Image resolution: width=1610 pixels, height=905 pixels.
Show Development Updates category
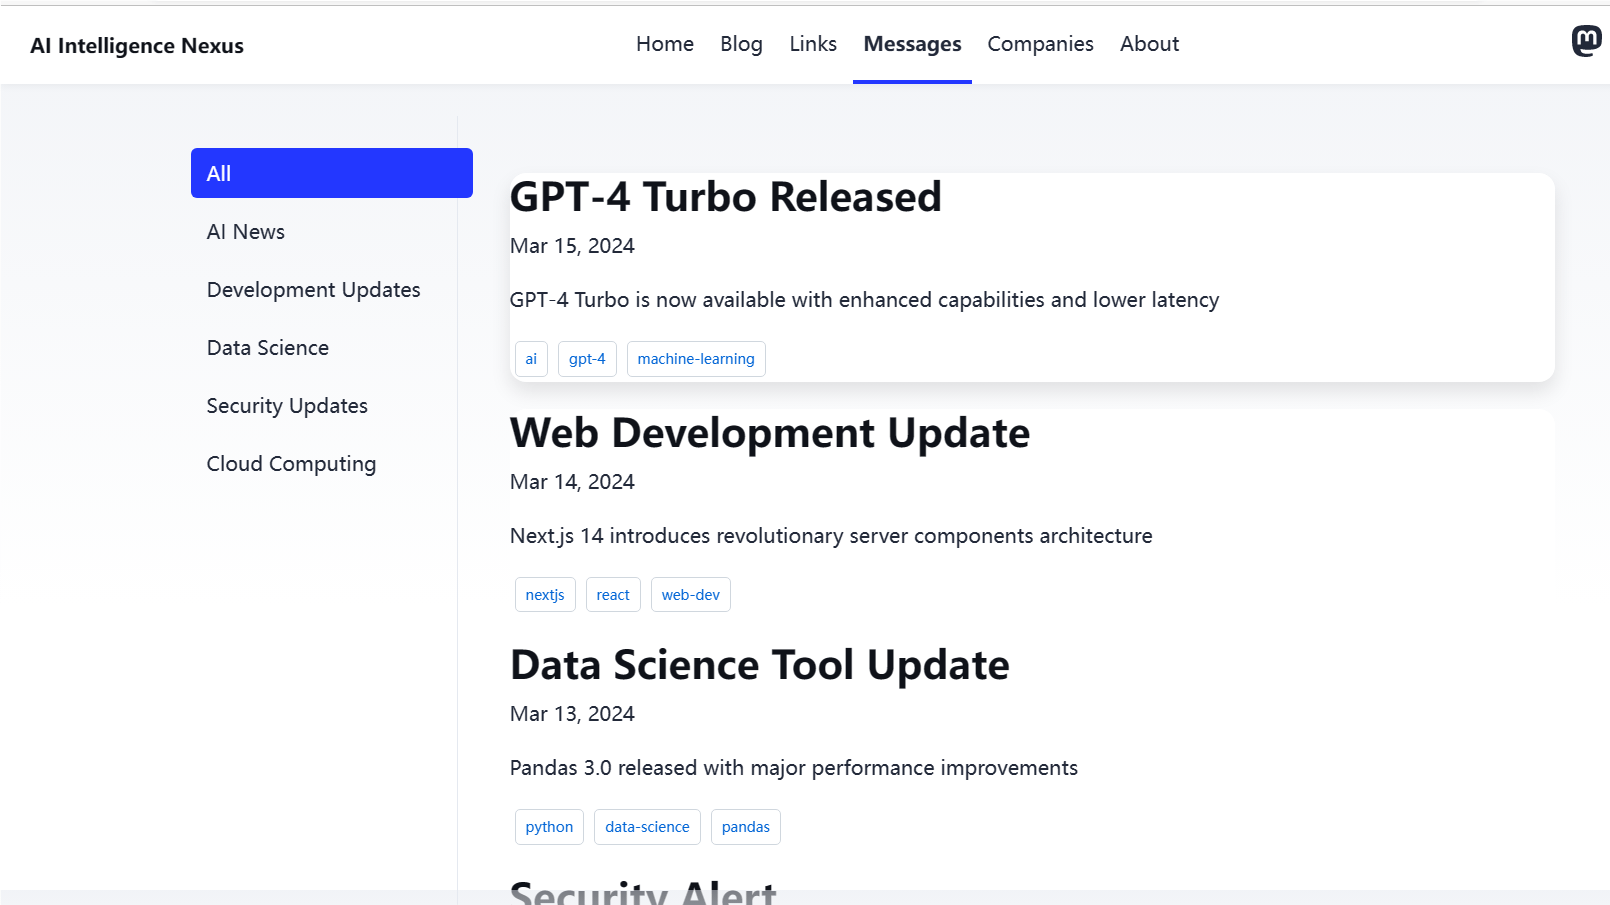[313, 290]
